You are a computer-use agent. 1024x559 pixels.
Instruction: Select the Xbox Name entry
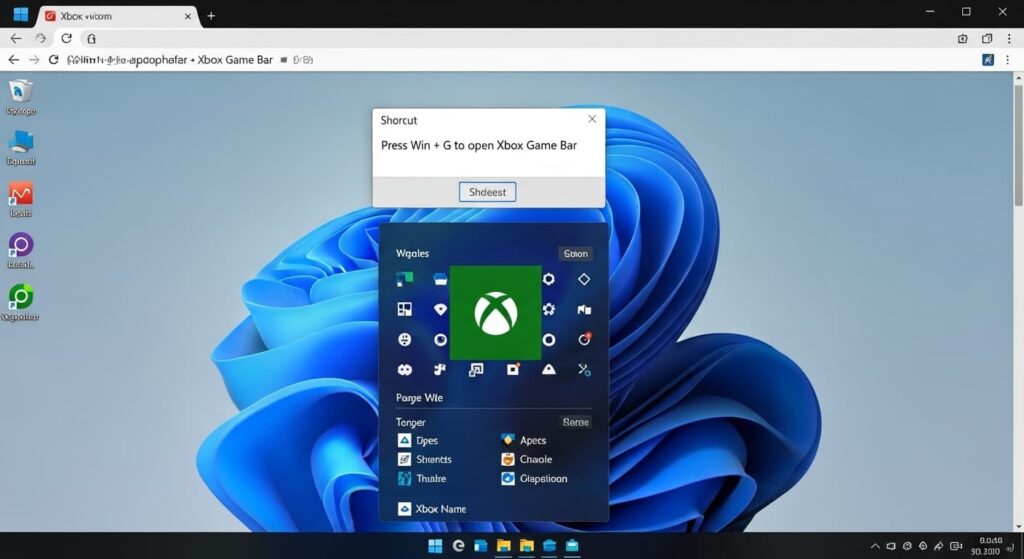[432, 509]
